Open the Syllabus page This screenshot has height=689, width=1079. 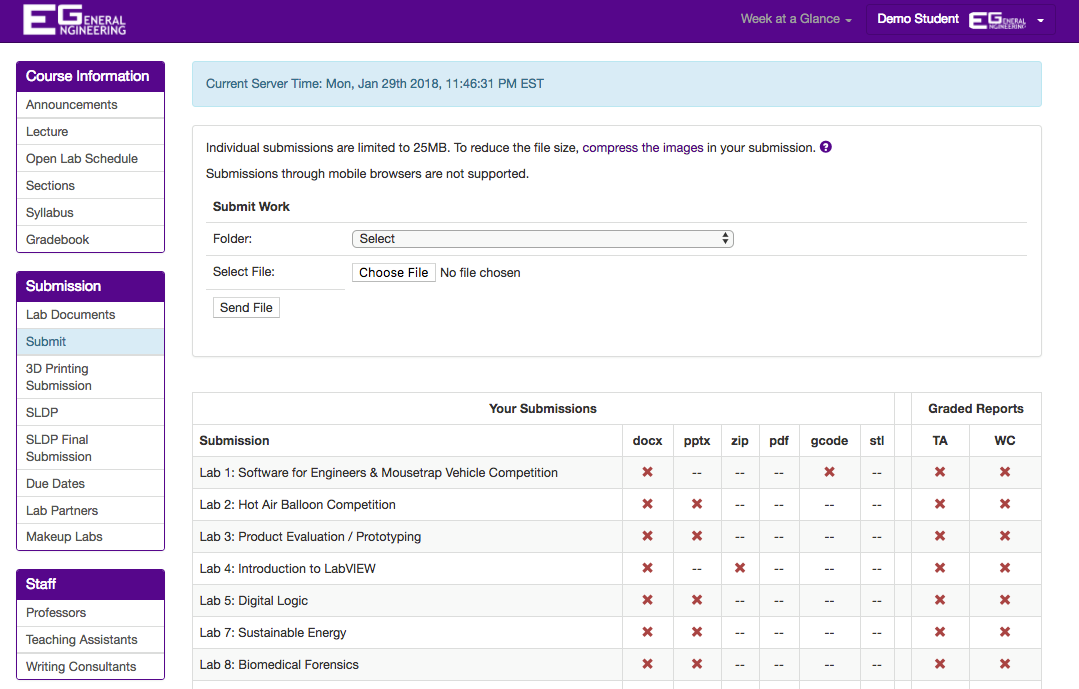click(90, 213)
